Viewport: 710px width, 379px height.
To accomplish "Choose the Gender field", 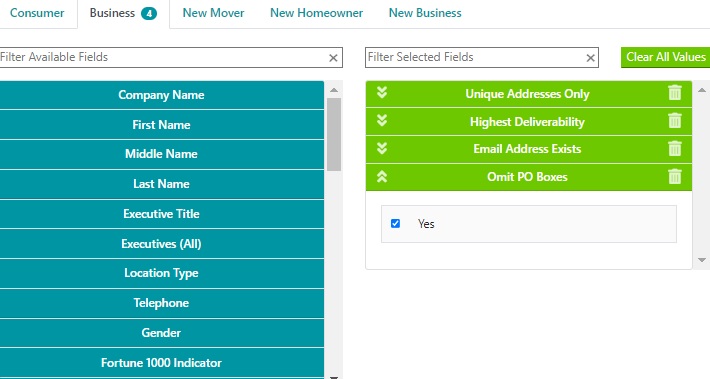I will tap(162, 333).
